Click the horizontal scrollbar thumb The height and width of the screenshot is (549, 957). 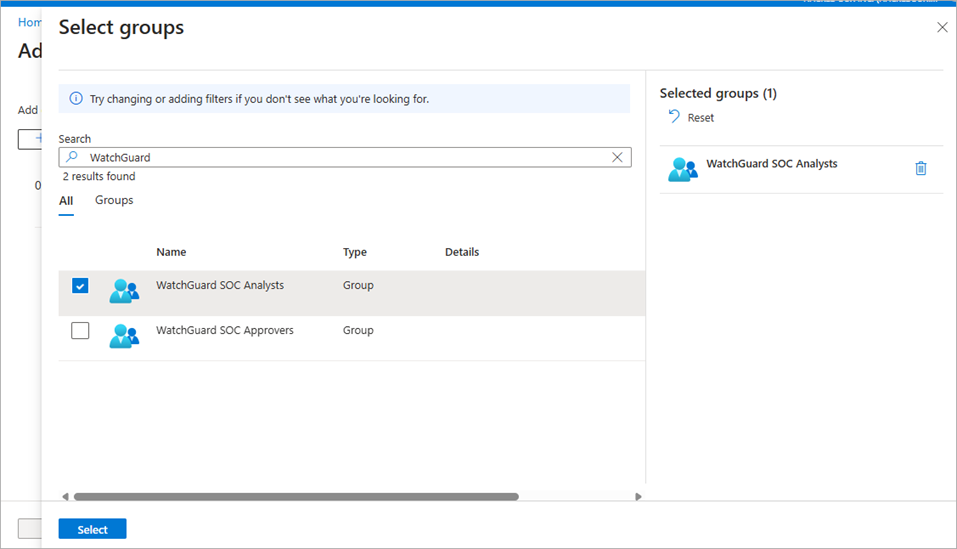(296, 496)
